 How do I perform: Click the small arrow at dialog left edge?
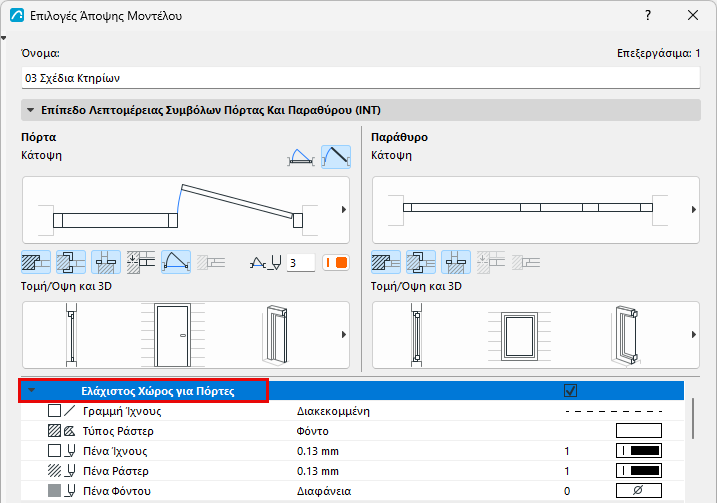(4, 38)
